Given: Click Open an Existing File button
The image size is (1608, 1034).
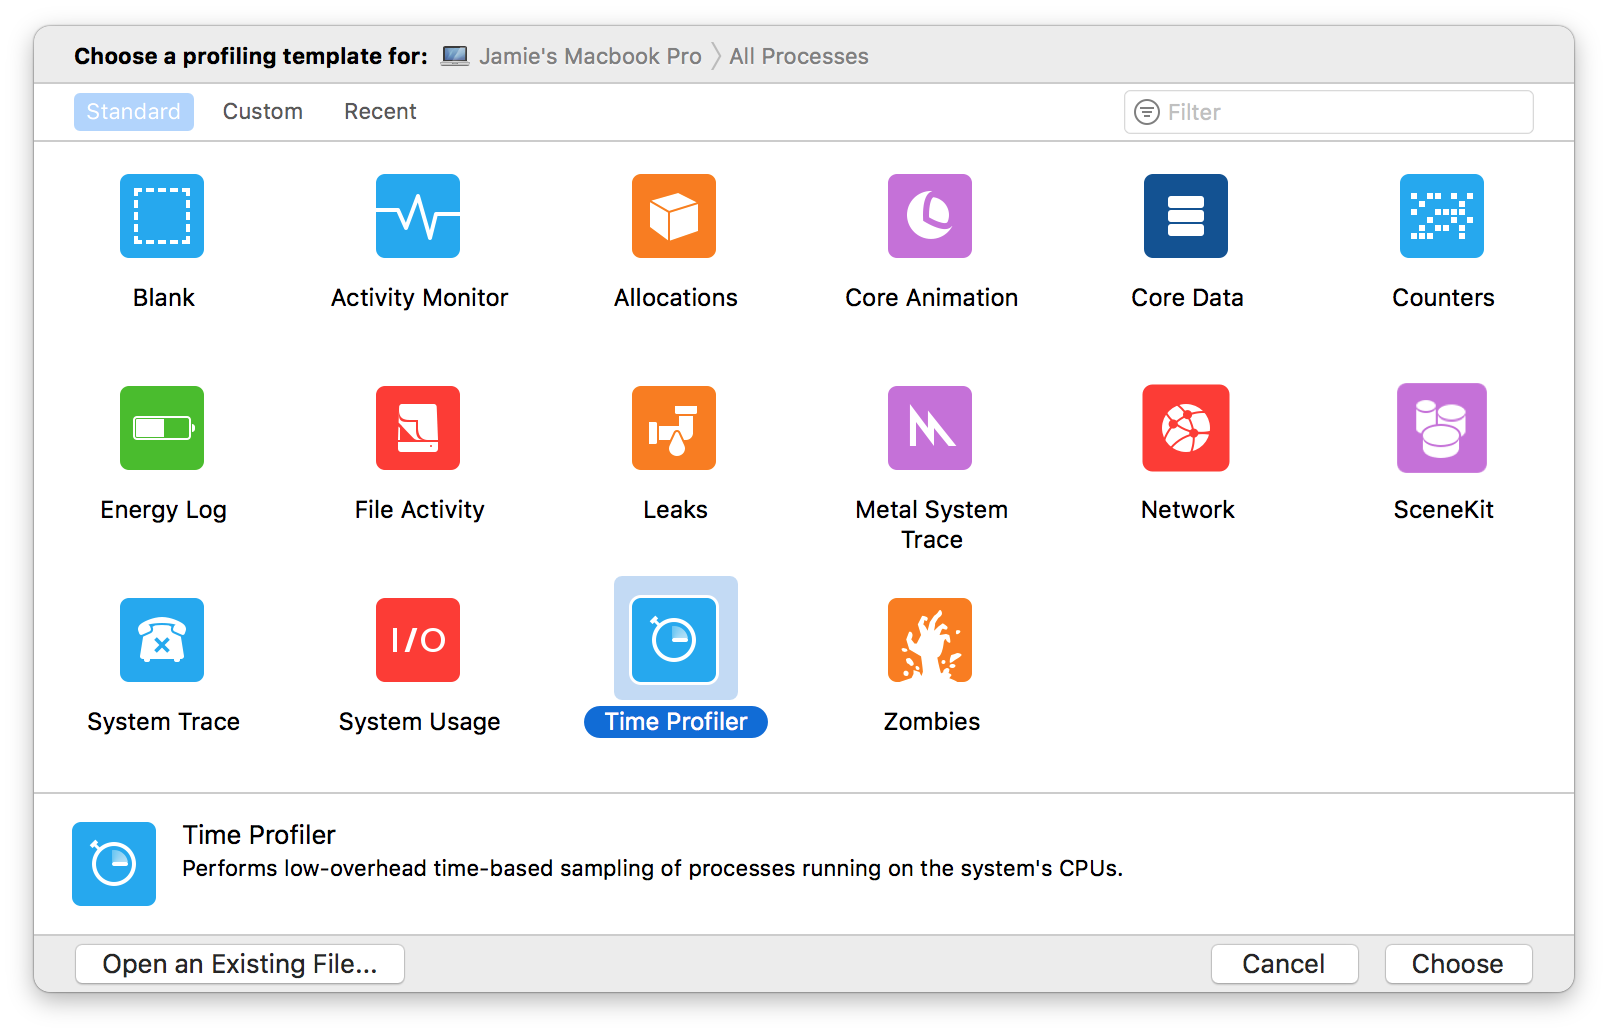Looking at the screenshot, I should tap(240, 964).
